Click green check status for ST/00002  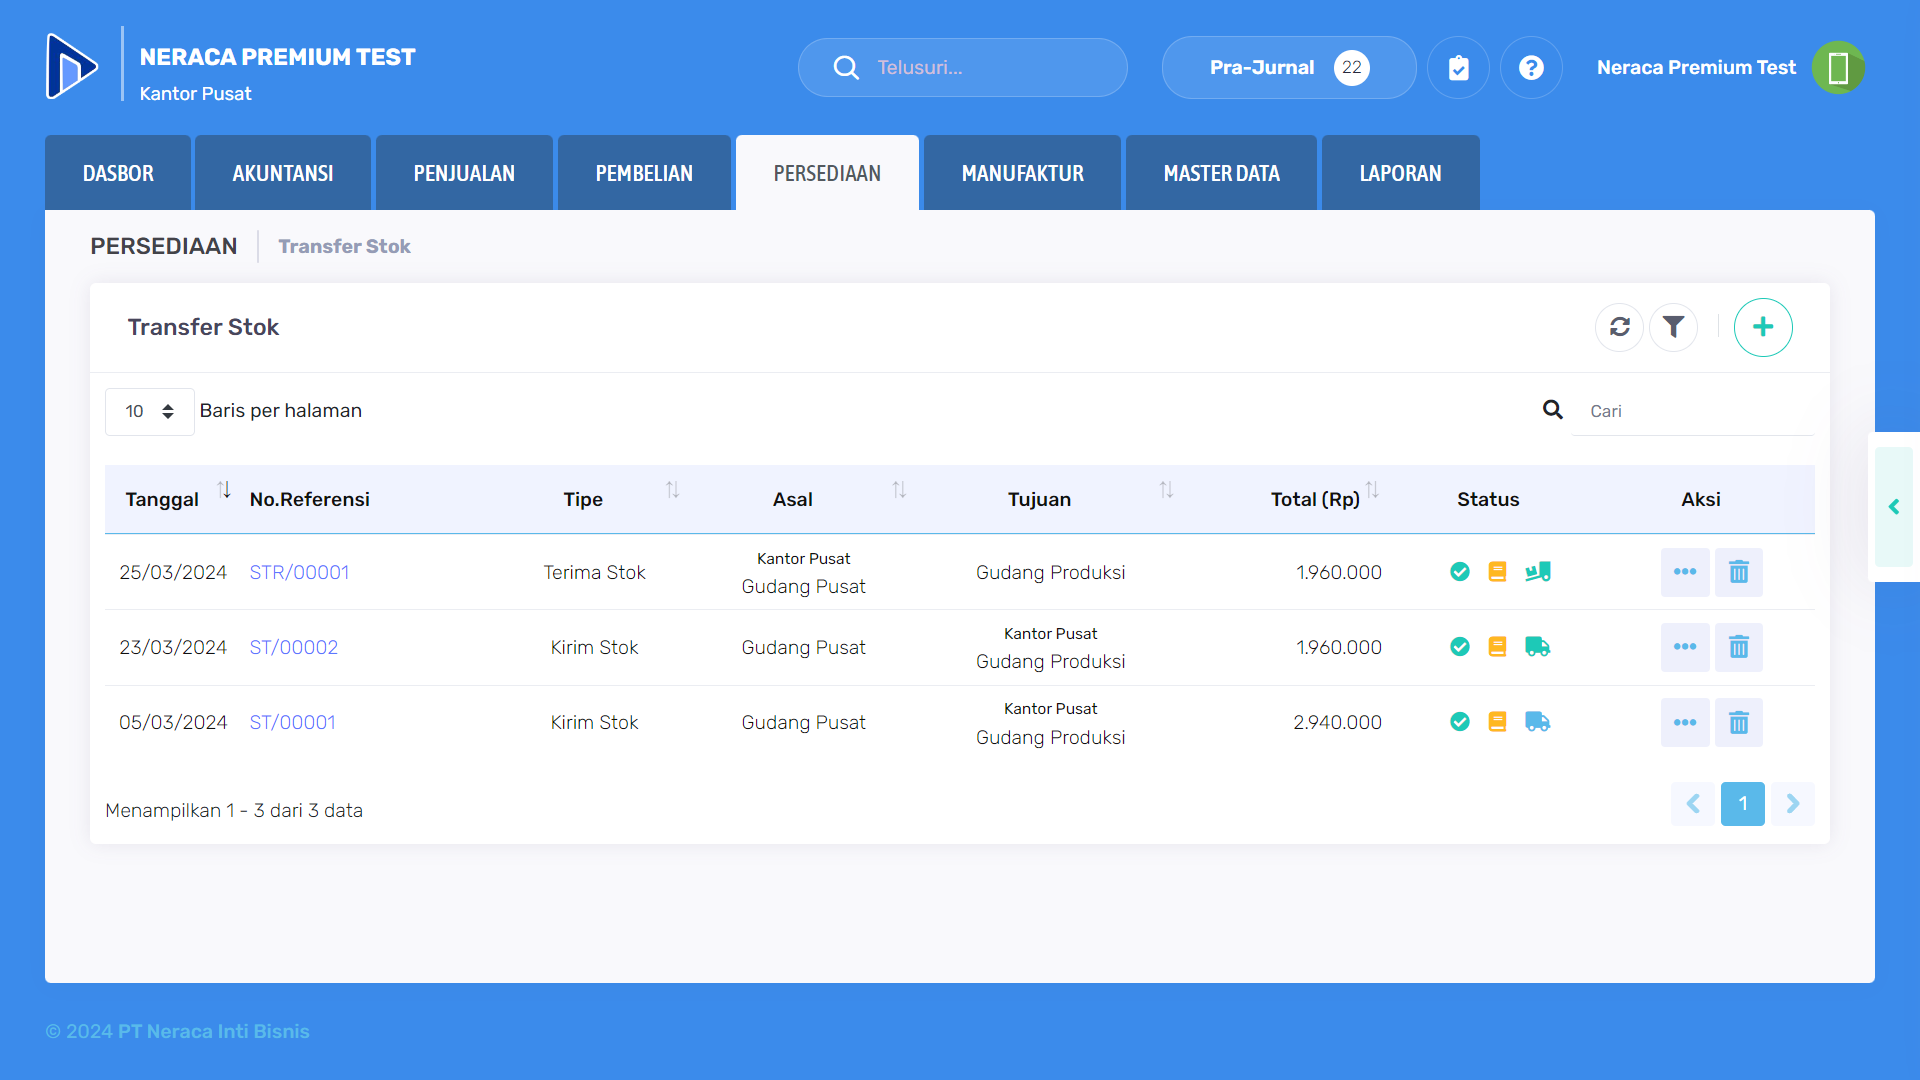click(1460, 647)
